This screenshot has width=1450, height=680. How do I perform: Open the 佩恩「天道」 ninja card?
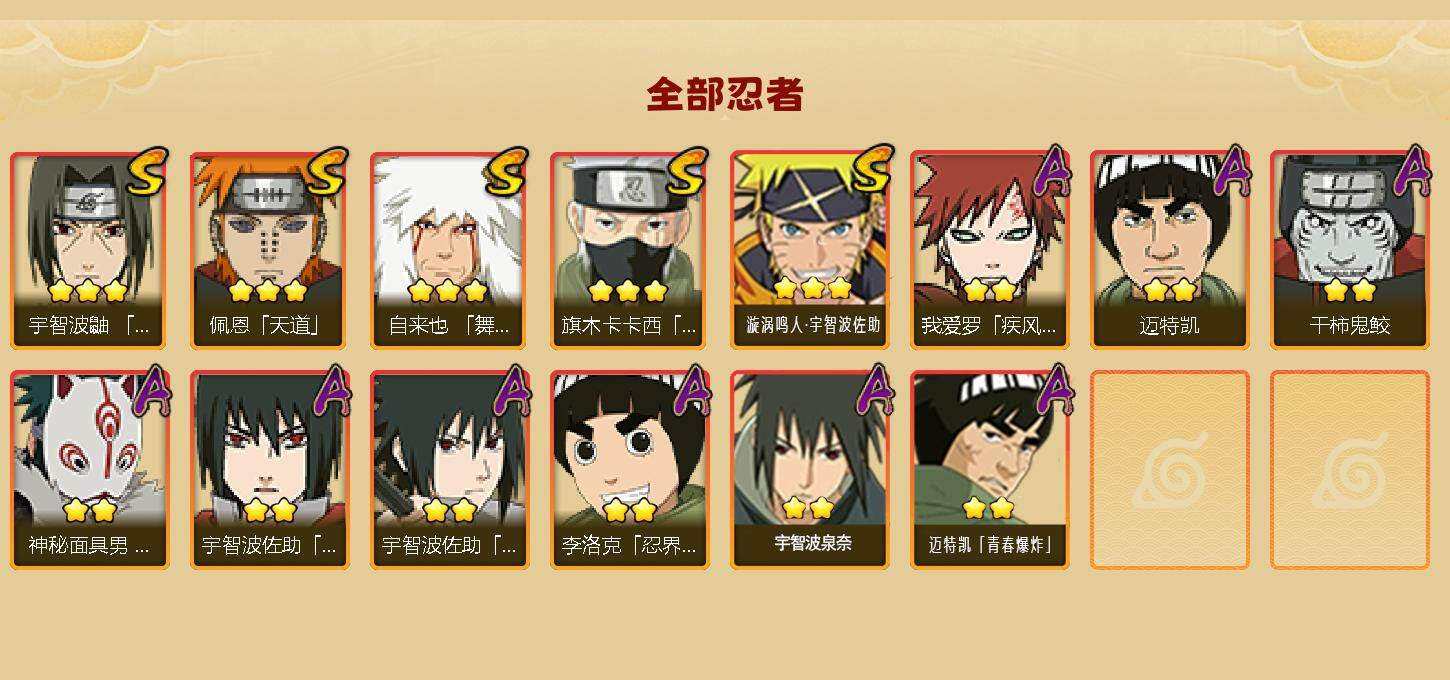[x=270, y=250]
